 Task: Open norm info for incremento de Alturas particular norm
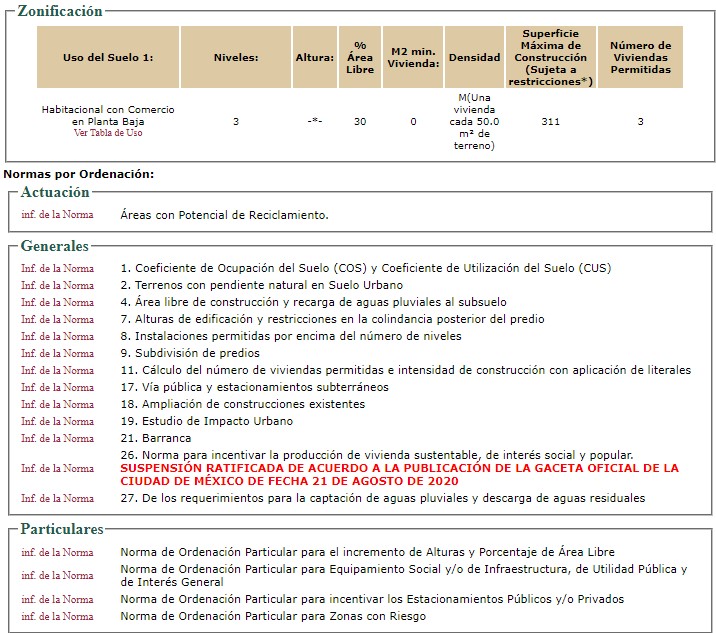57,553
